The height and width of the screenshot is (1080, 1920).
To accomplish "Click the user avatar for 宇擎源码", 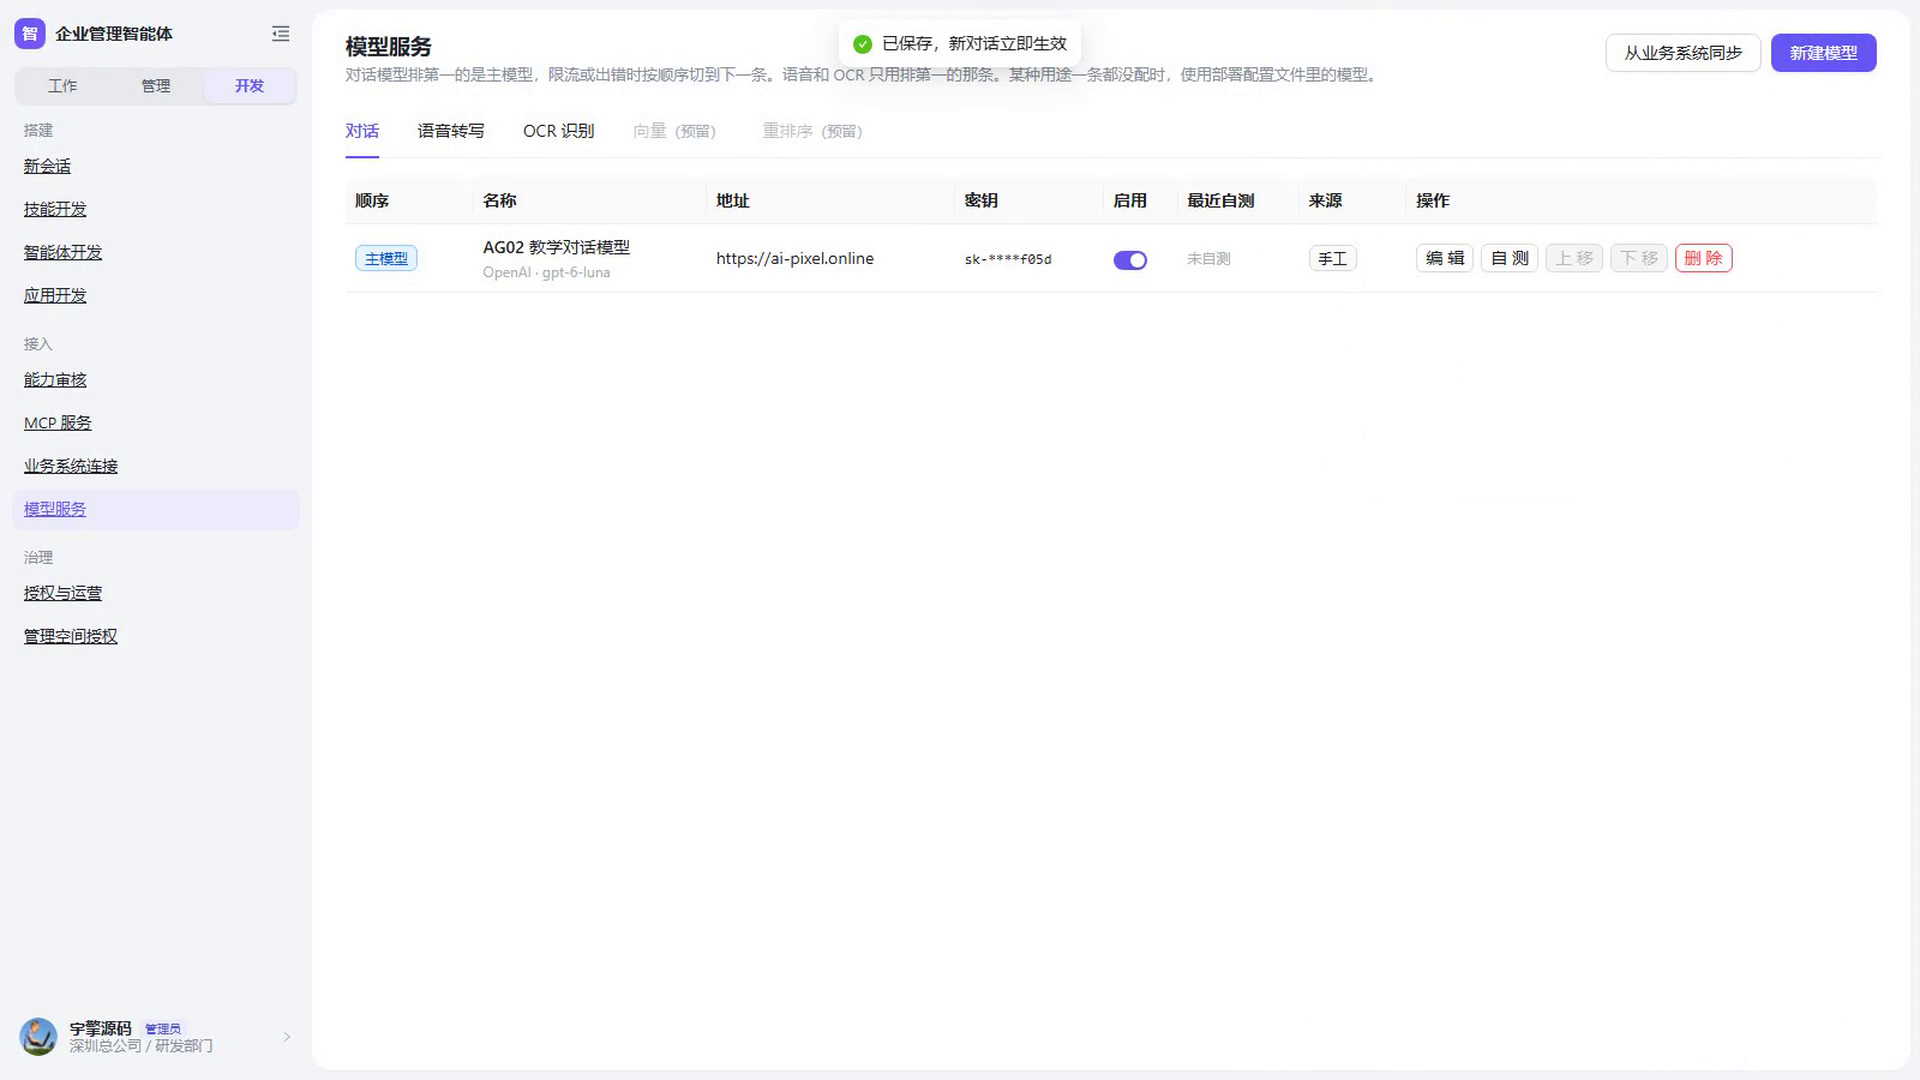I will pyautogui.click(x=38, y=1037).
